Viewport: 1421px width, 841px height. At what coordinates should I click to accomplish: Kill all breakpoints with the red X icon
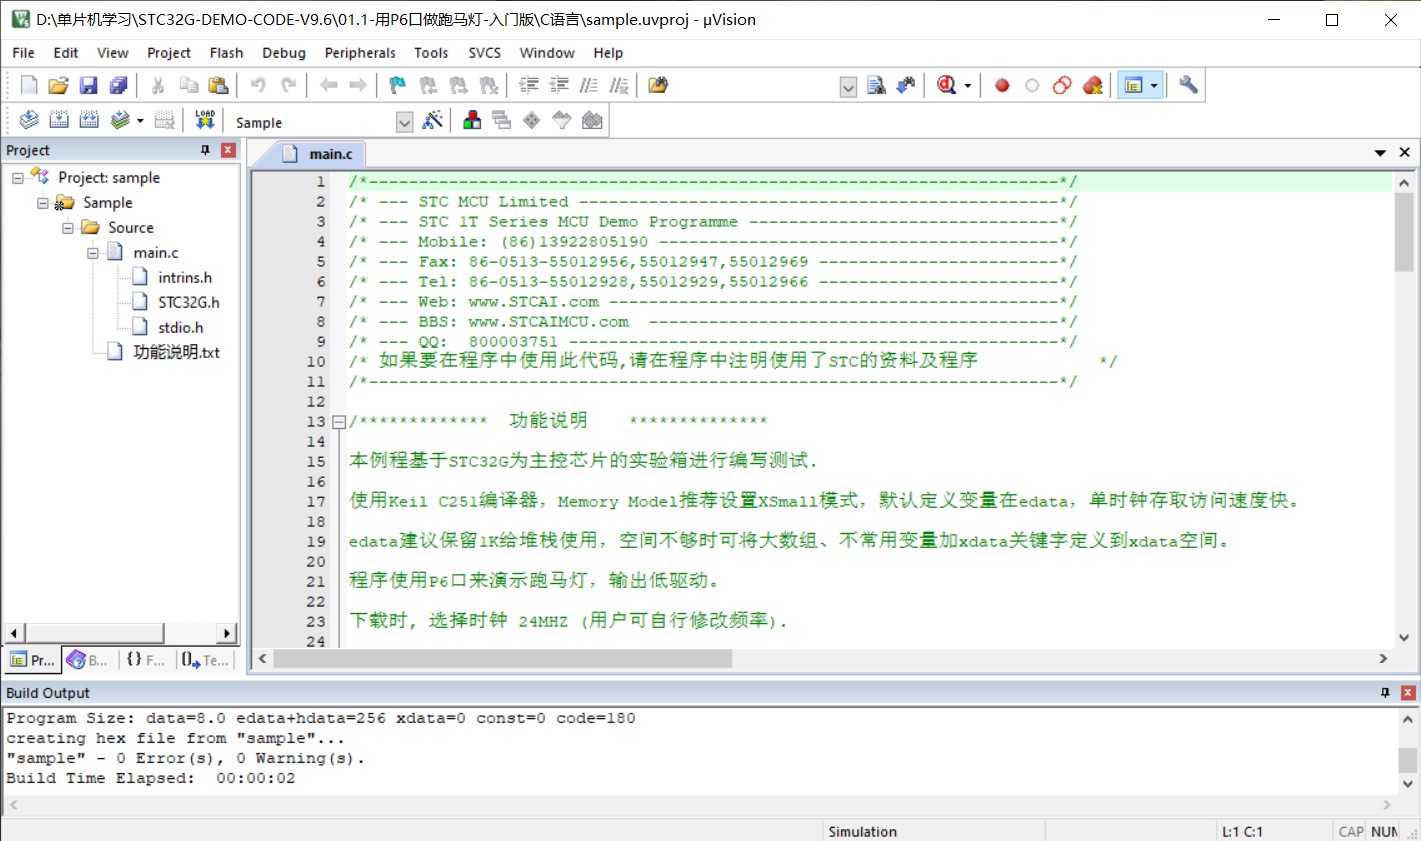(1093, 85)
